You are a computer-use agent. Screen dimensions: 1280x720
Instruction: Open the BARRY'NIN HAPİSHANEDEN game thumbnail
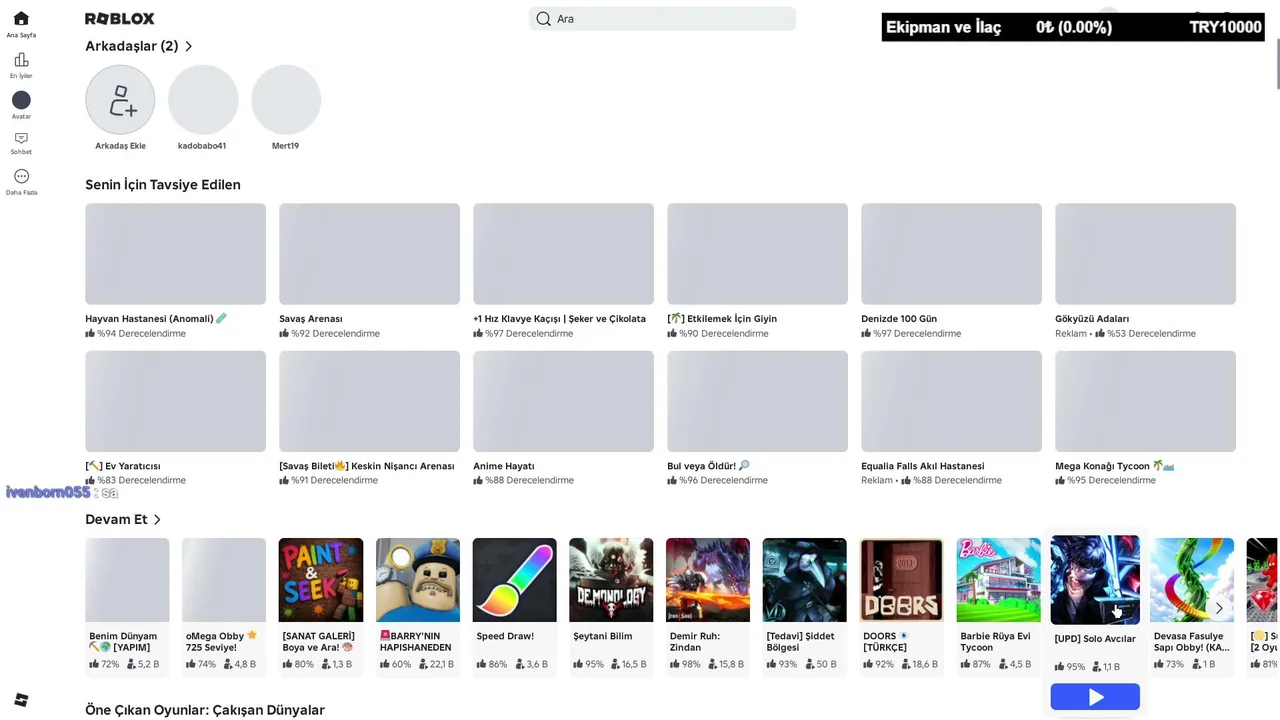418,580
